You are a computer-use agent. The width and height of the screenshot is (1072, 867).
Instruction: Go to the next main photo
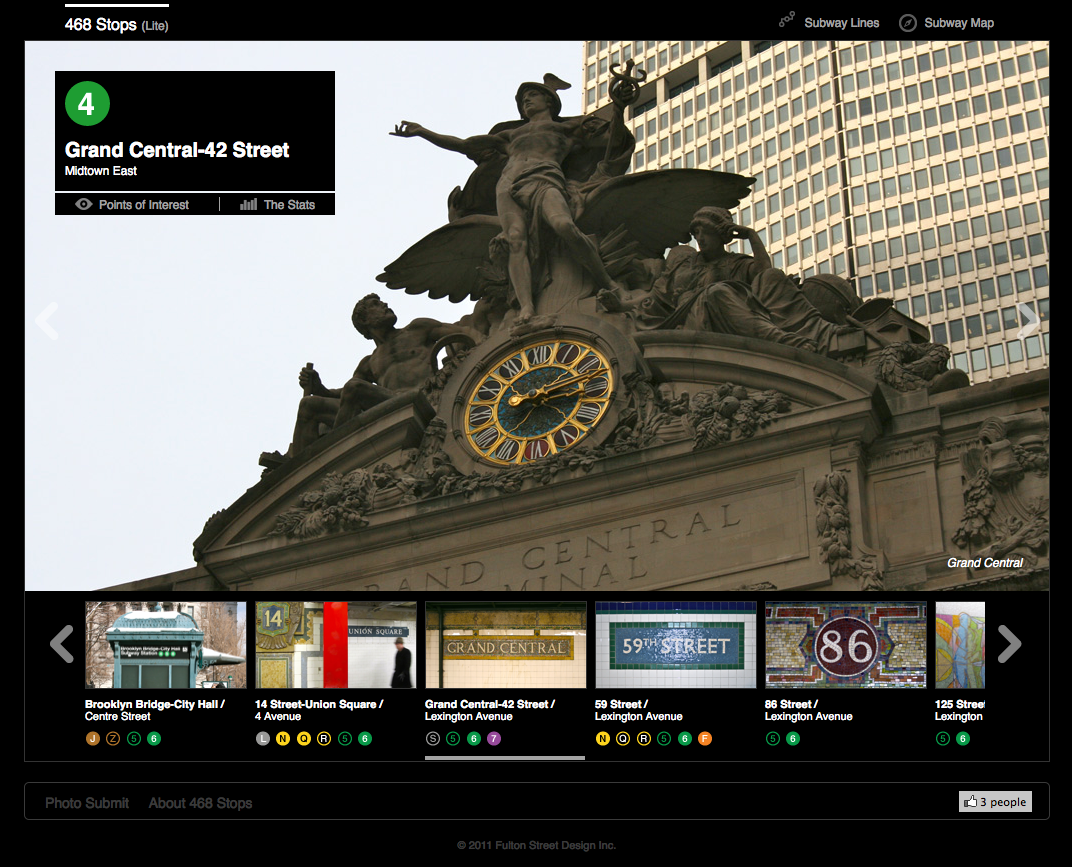1027,321
